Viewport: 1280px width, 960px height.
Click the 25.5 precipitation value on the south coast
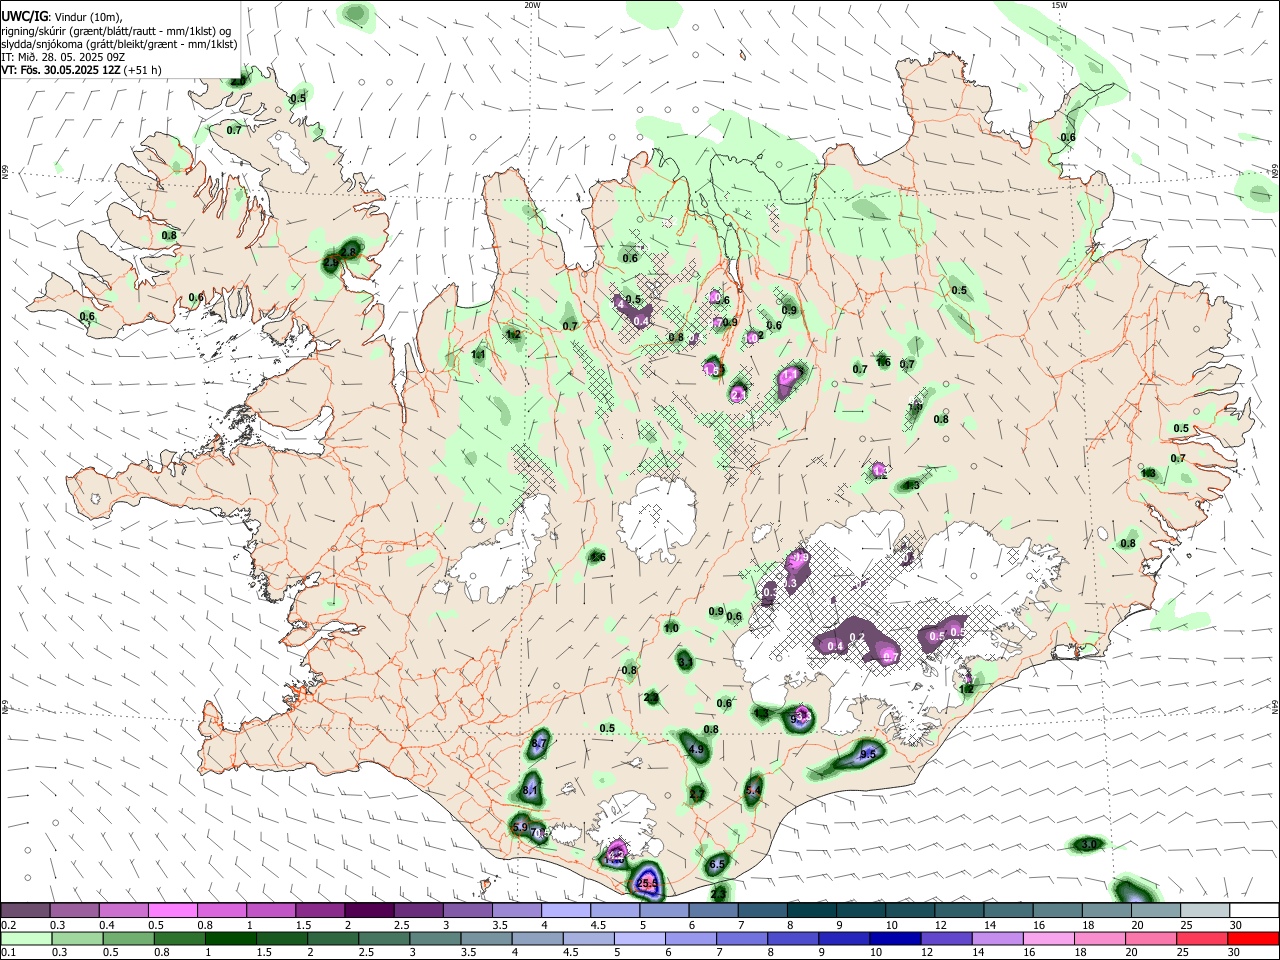(647, 883)
